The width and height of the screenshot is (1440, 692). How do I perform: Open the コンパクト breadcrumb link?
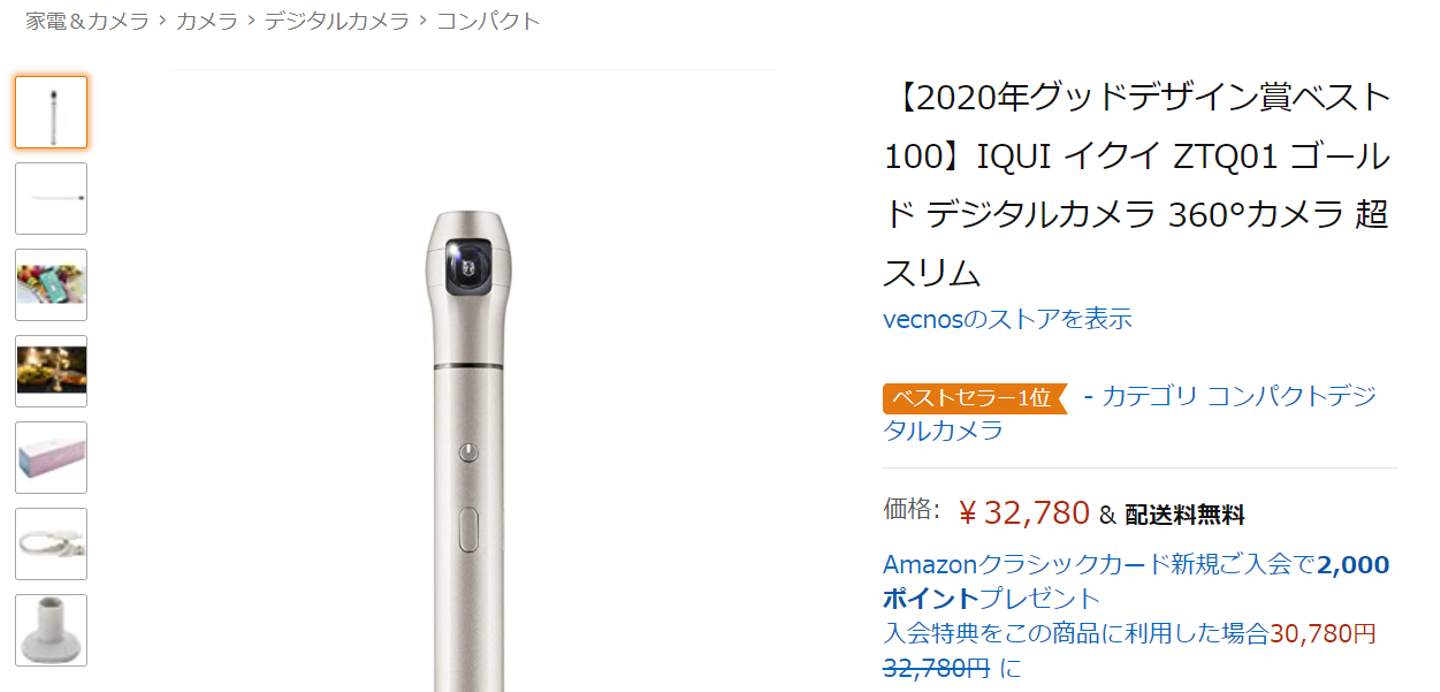(488, 21)
